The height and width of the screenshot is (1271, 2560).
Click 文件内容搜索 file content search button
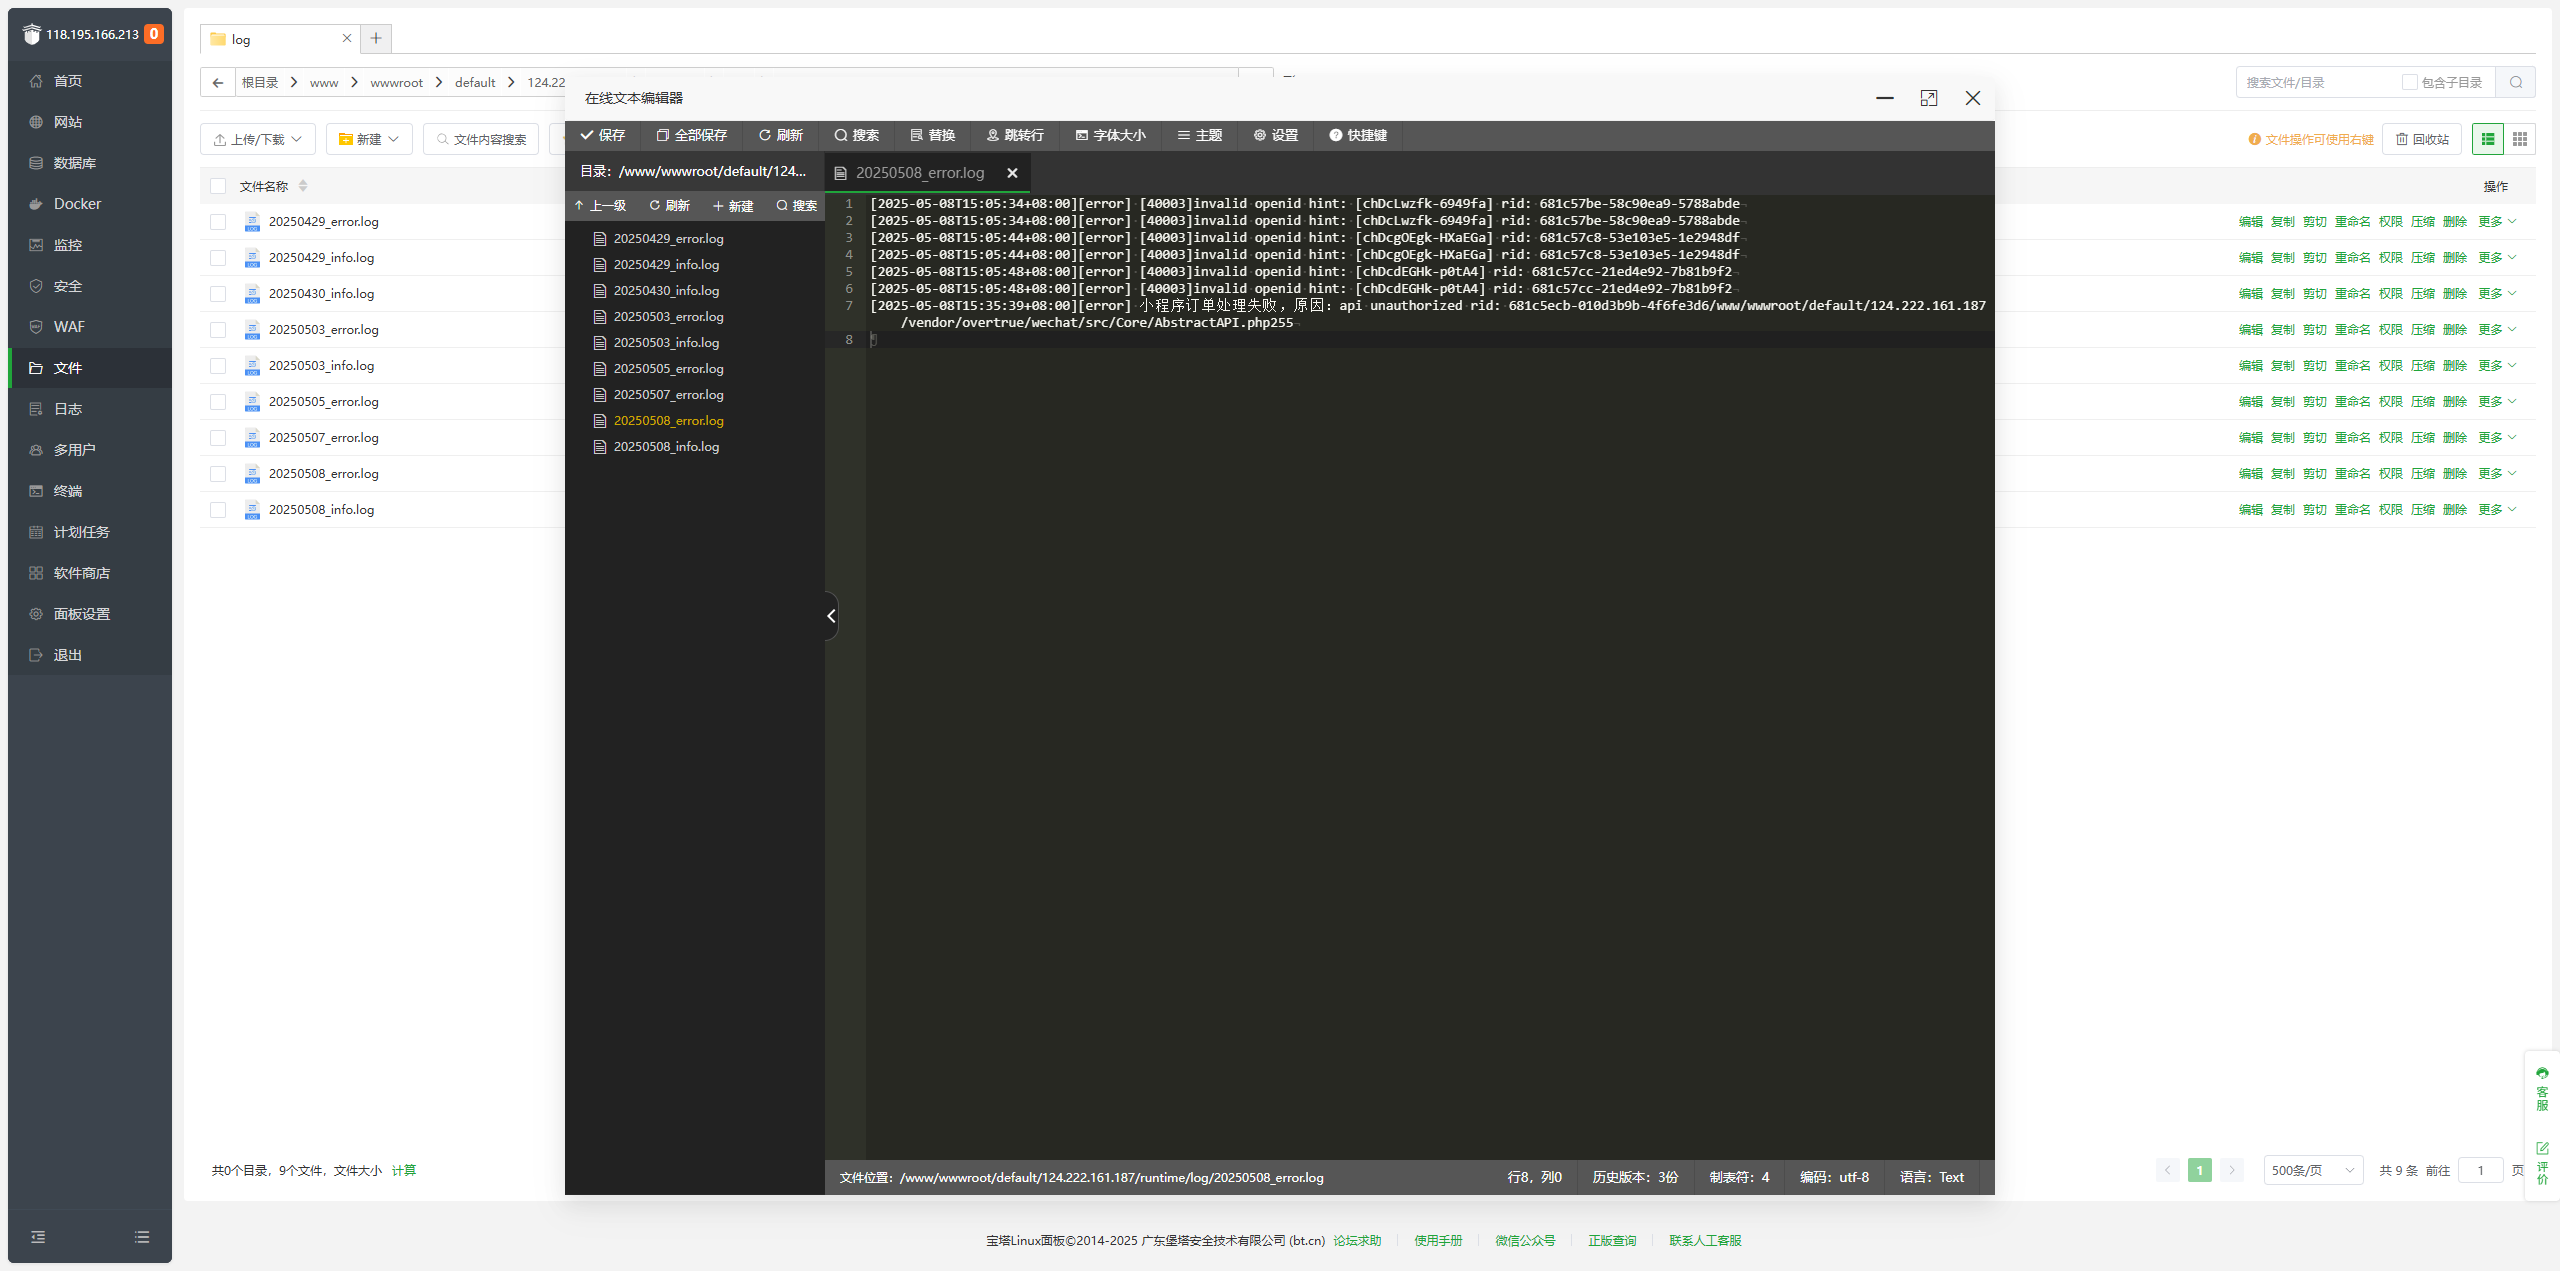click(x=481, y=139)
